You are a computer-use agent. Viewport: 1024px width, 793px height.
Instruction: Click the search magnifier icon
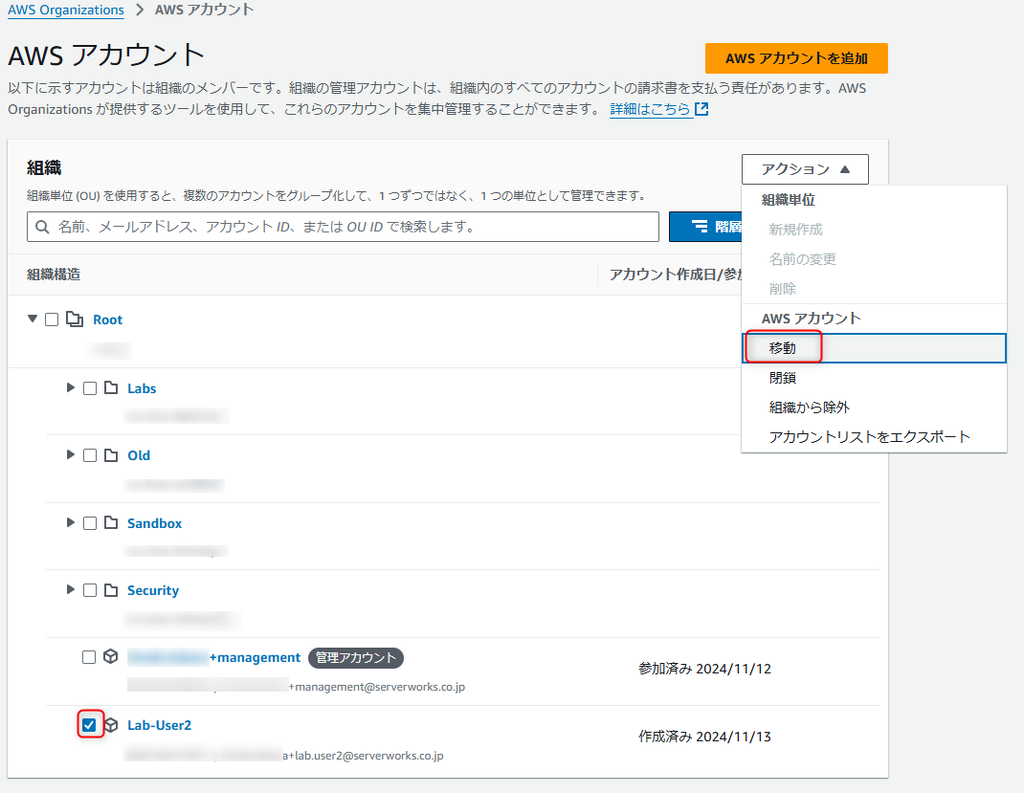tap(42, 227)
